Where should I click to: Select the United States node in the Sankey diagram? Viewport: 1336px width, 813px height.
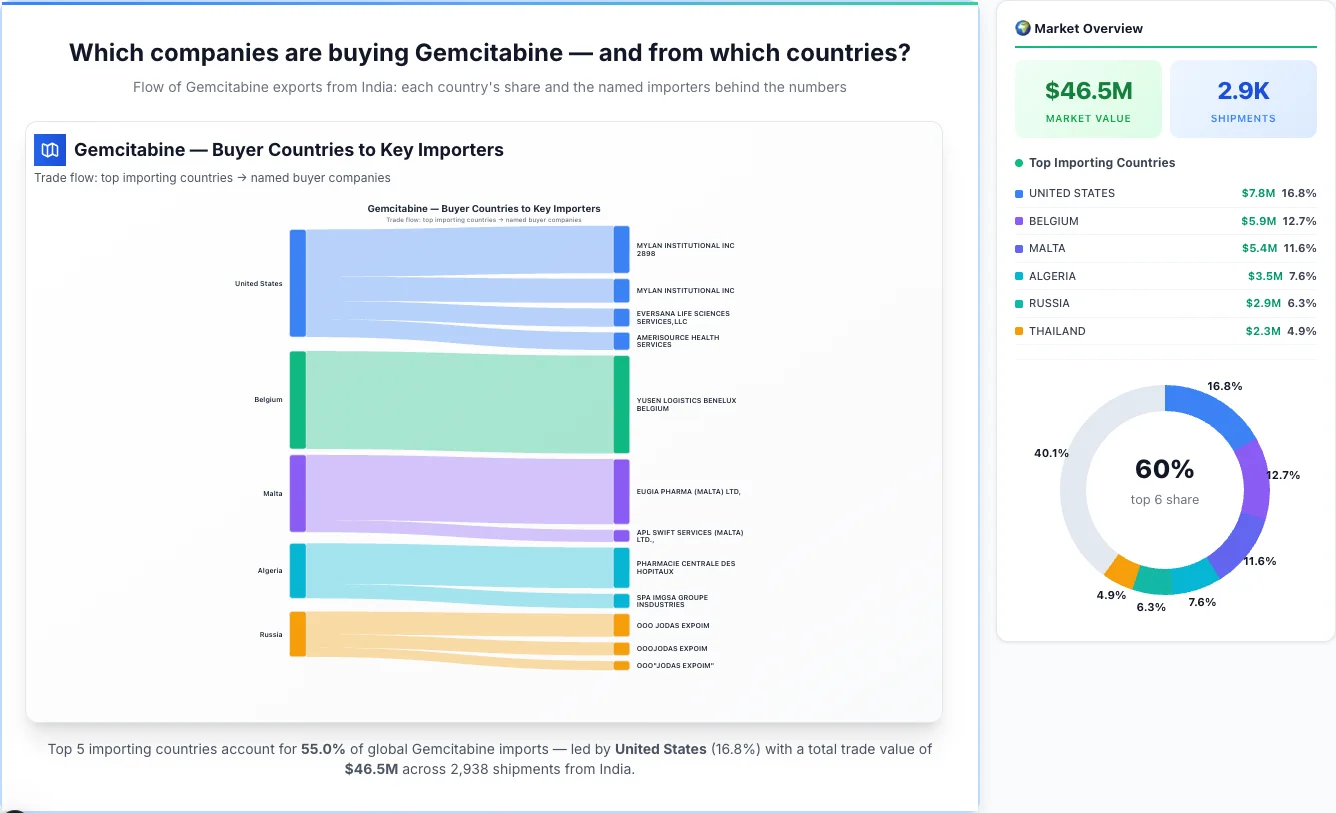pyautogui.click(x=296, y=283)
